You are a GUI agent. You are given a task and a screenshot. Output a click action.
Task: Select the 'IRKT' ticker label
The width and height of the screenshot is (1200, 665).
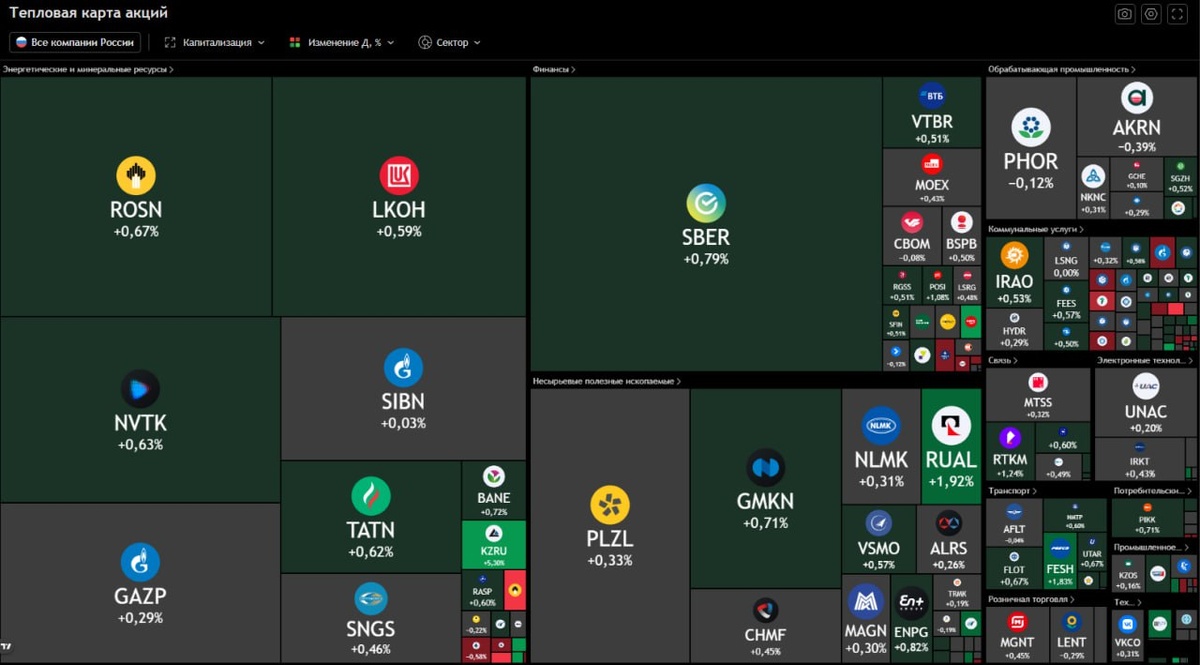point(1139,462)
